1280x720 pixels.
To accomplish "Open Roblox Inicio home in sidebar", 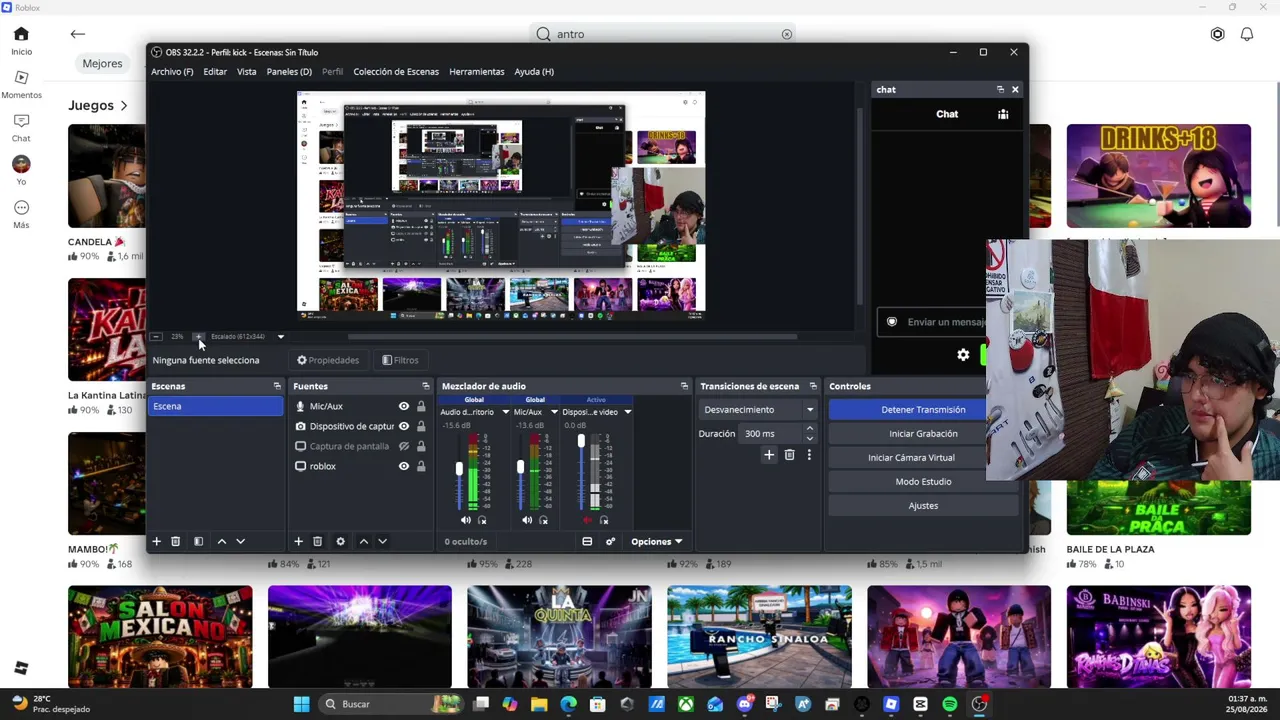I will [21, 40].
